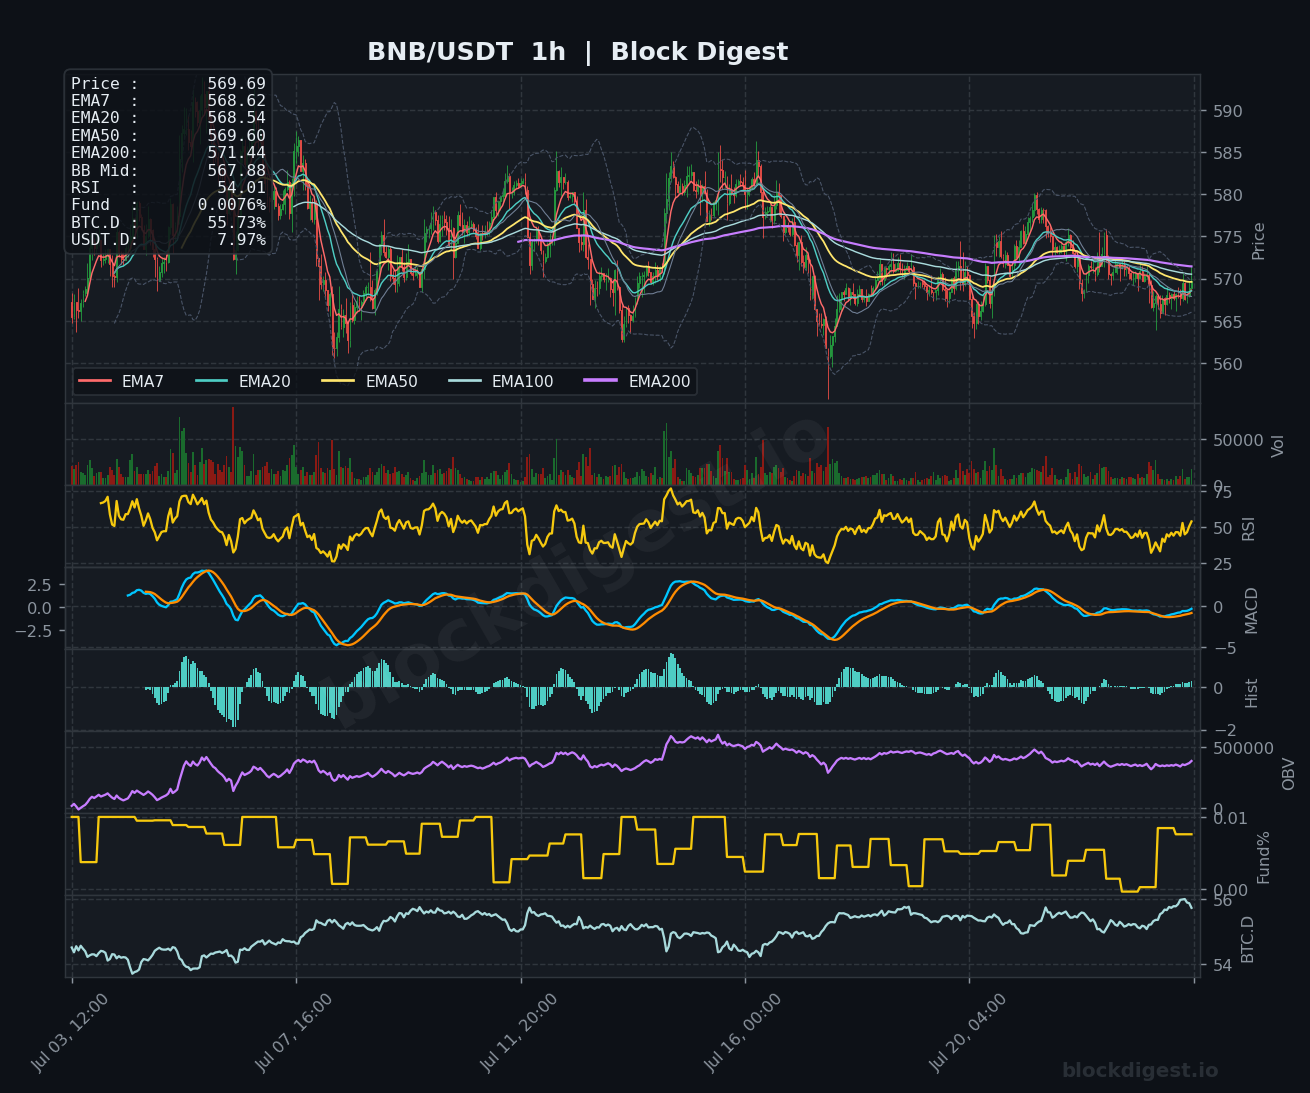The height and width of the screenshot is (1093, 1310).
Task: Click the EMA200 legend entry
Action: coord(638,381)
